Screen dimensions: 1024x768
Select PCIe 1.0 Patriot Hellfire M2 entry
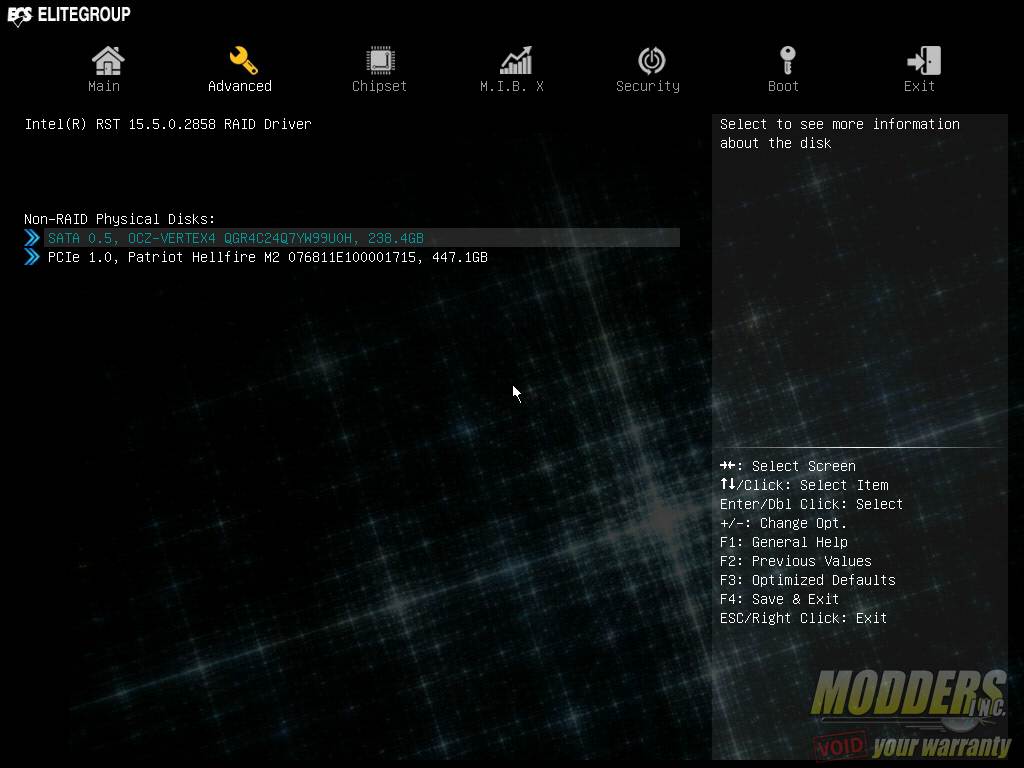(268, 257)
